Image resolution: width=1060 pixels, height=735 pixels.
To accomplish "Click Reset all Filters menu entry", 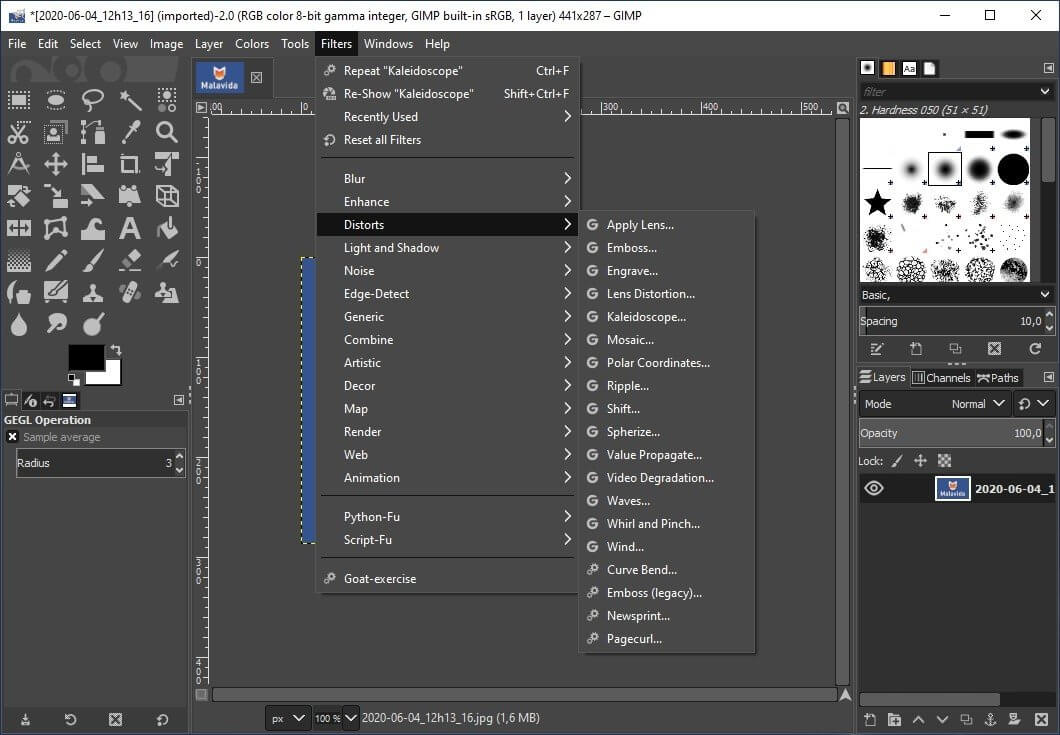I will tap(382, 140).
